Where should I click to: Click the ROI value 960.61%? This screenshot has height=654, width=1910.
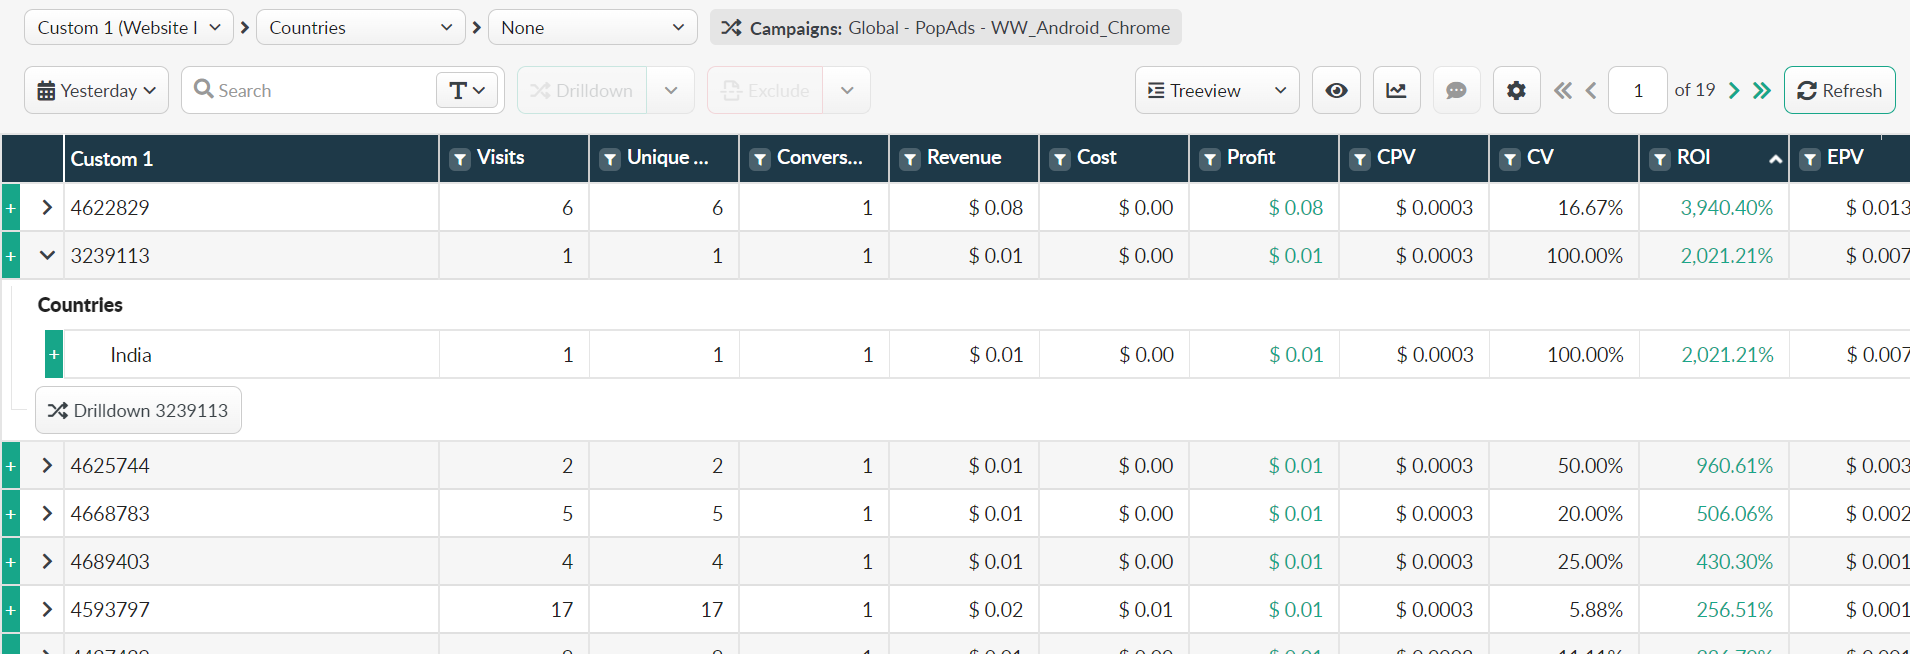pyautogui.click(x=1734, y=466)
